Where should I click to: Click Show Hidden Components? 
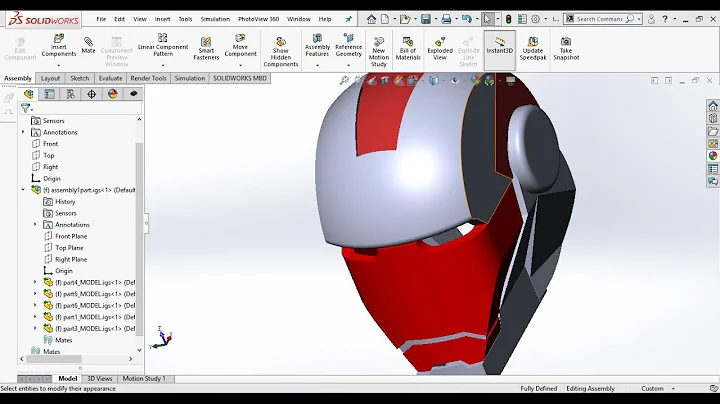pyautogui.click(x=281, y=52)
